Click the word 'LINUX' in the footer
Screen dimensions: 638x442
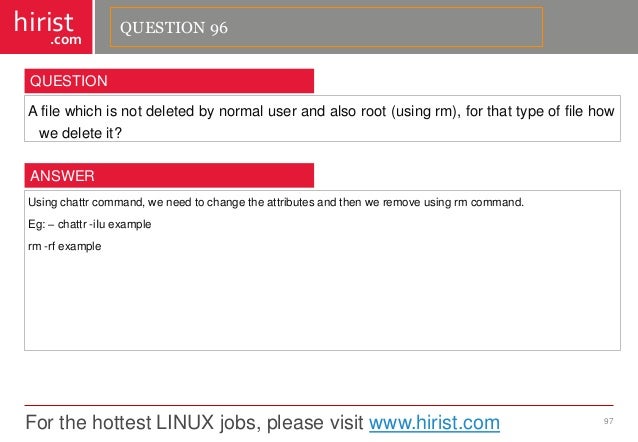[185, 422]
